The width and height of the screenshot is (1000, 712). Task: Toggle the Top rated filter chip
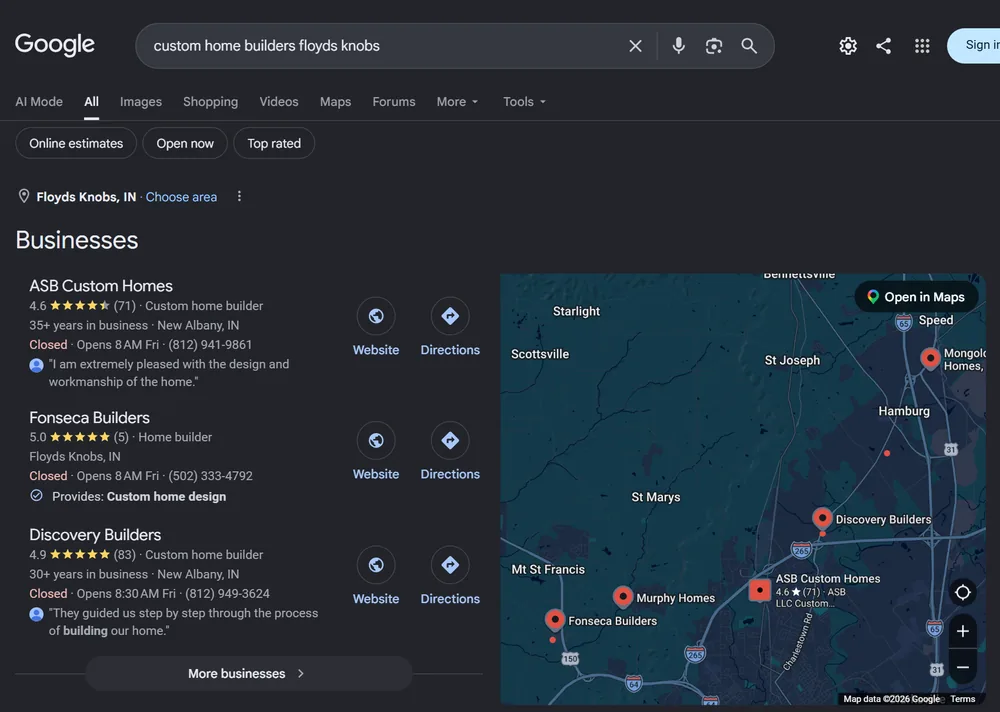coord(274,144)
